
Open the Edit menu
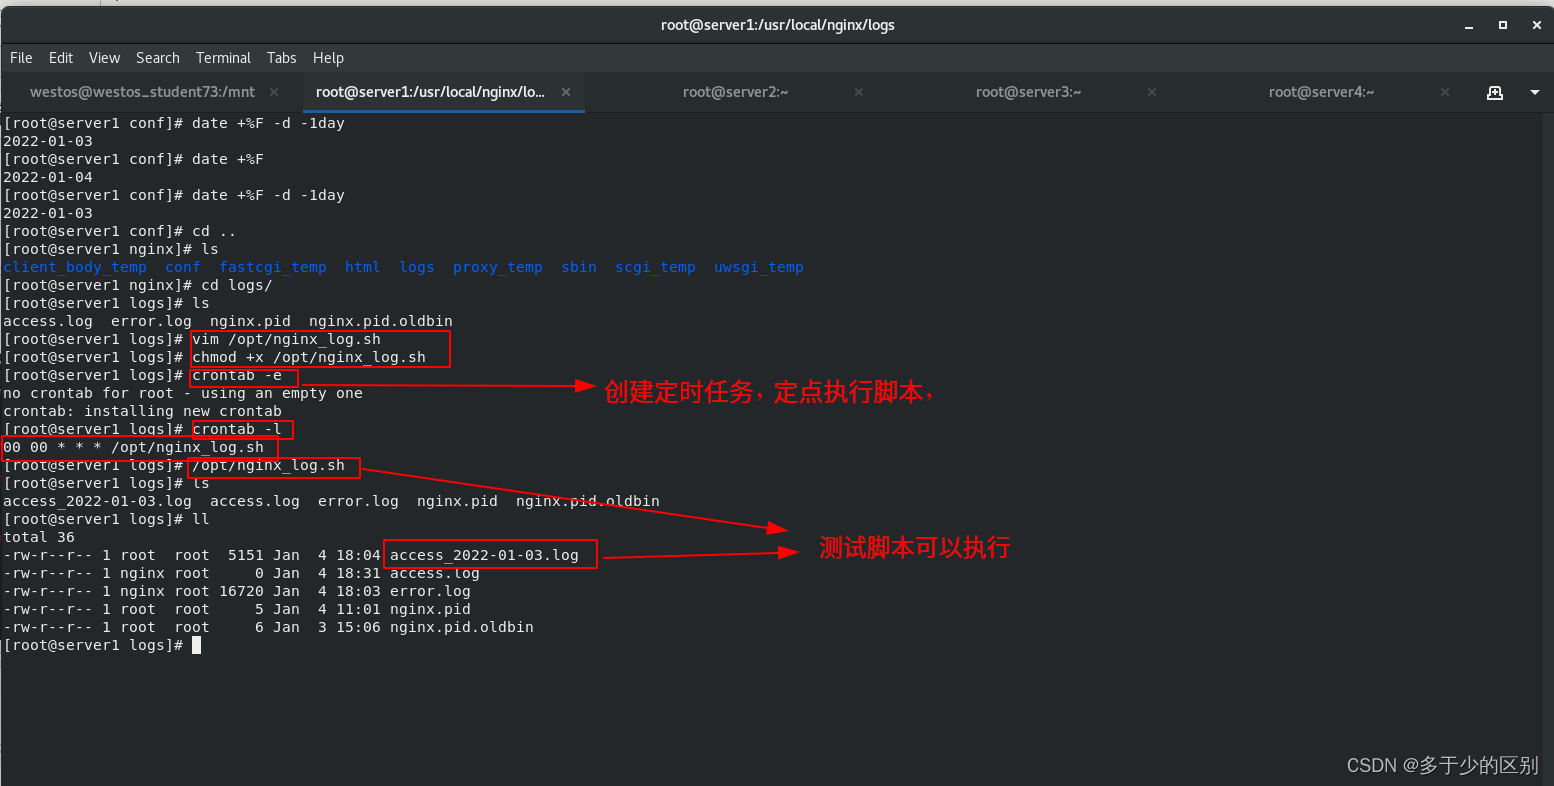click(61, 58)
